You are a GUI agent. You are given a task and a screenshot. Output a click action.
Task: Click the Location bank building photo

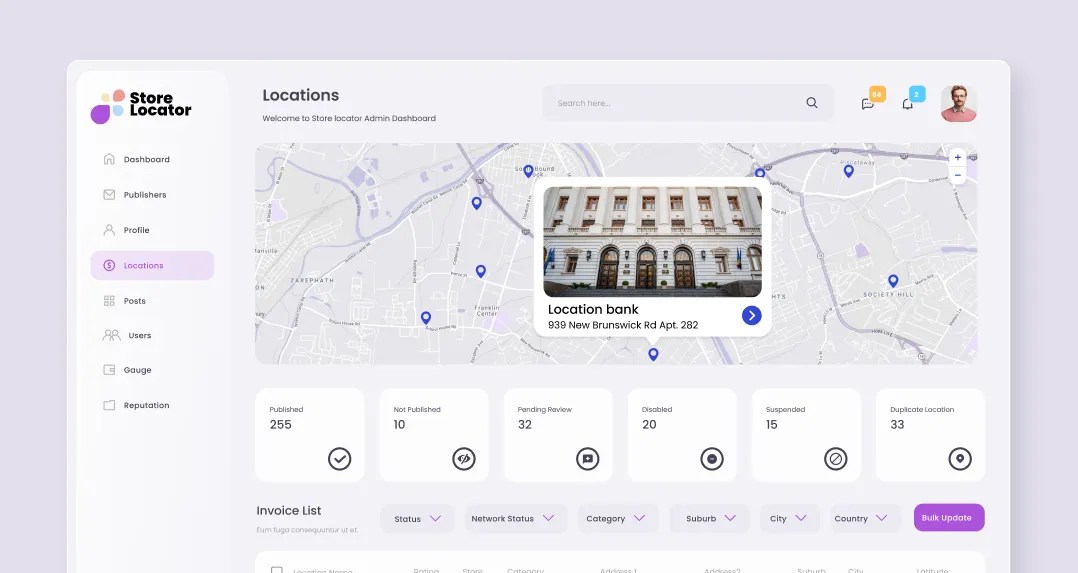(652, 241)
